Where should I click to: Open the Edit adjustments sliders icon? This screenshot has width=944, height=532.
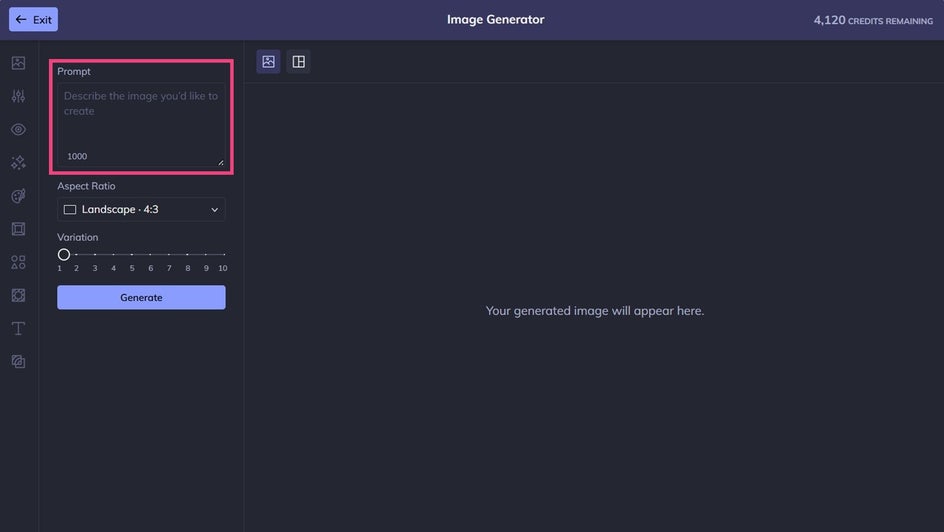click(18, 96)
